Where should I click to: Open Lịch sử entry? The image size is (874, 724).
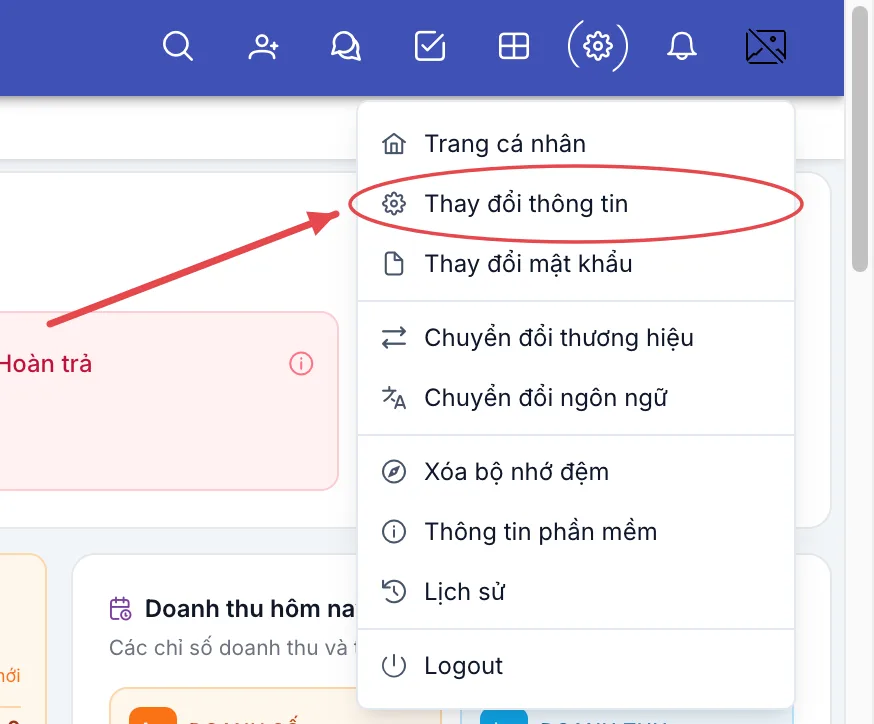pyautogui.click(x=576, y=592)
